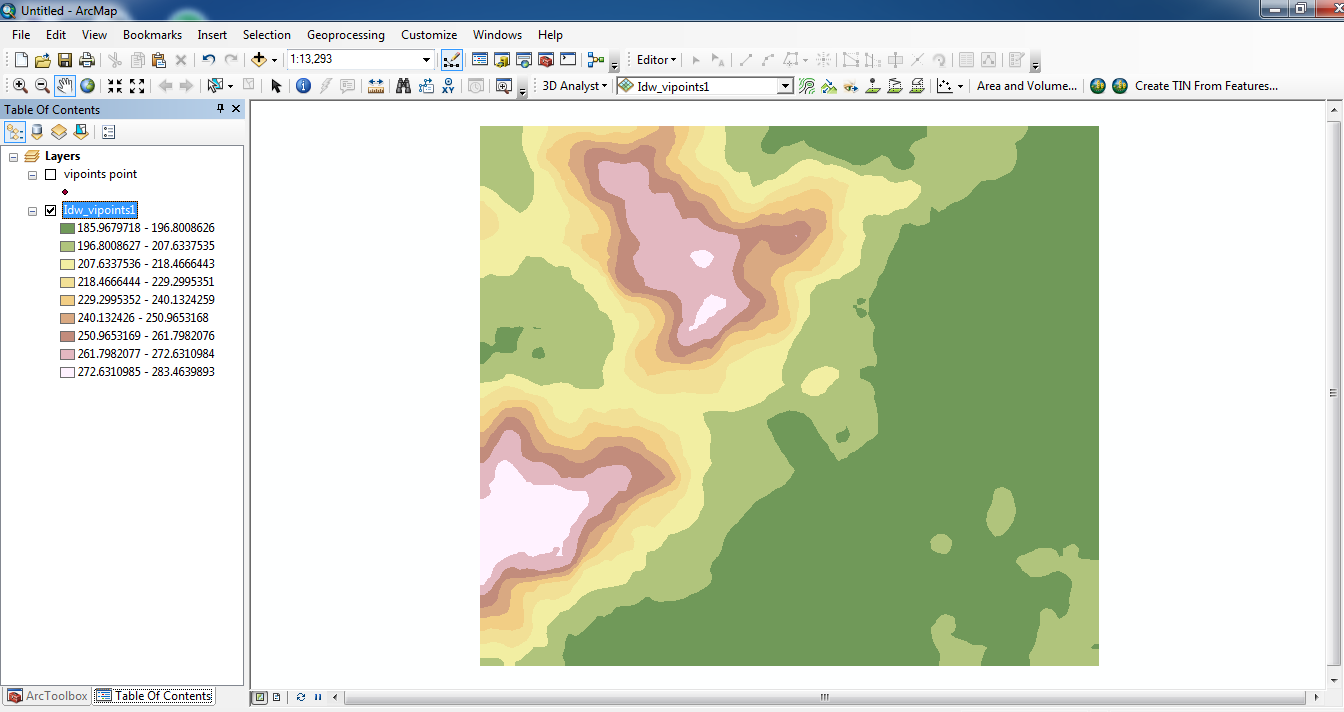Collapse the Layers data frame tree
1344x712 pixels.
(13, 156)
